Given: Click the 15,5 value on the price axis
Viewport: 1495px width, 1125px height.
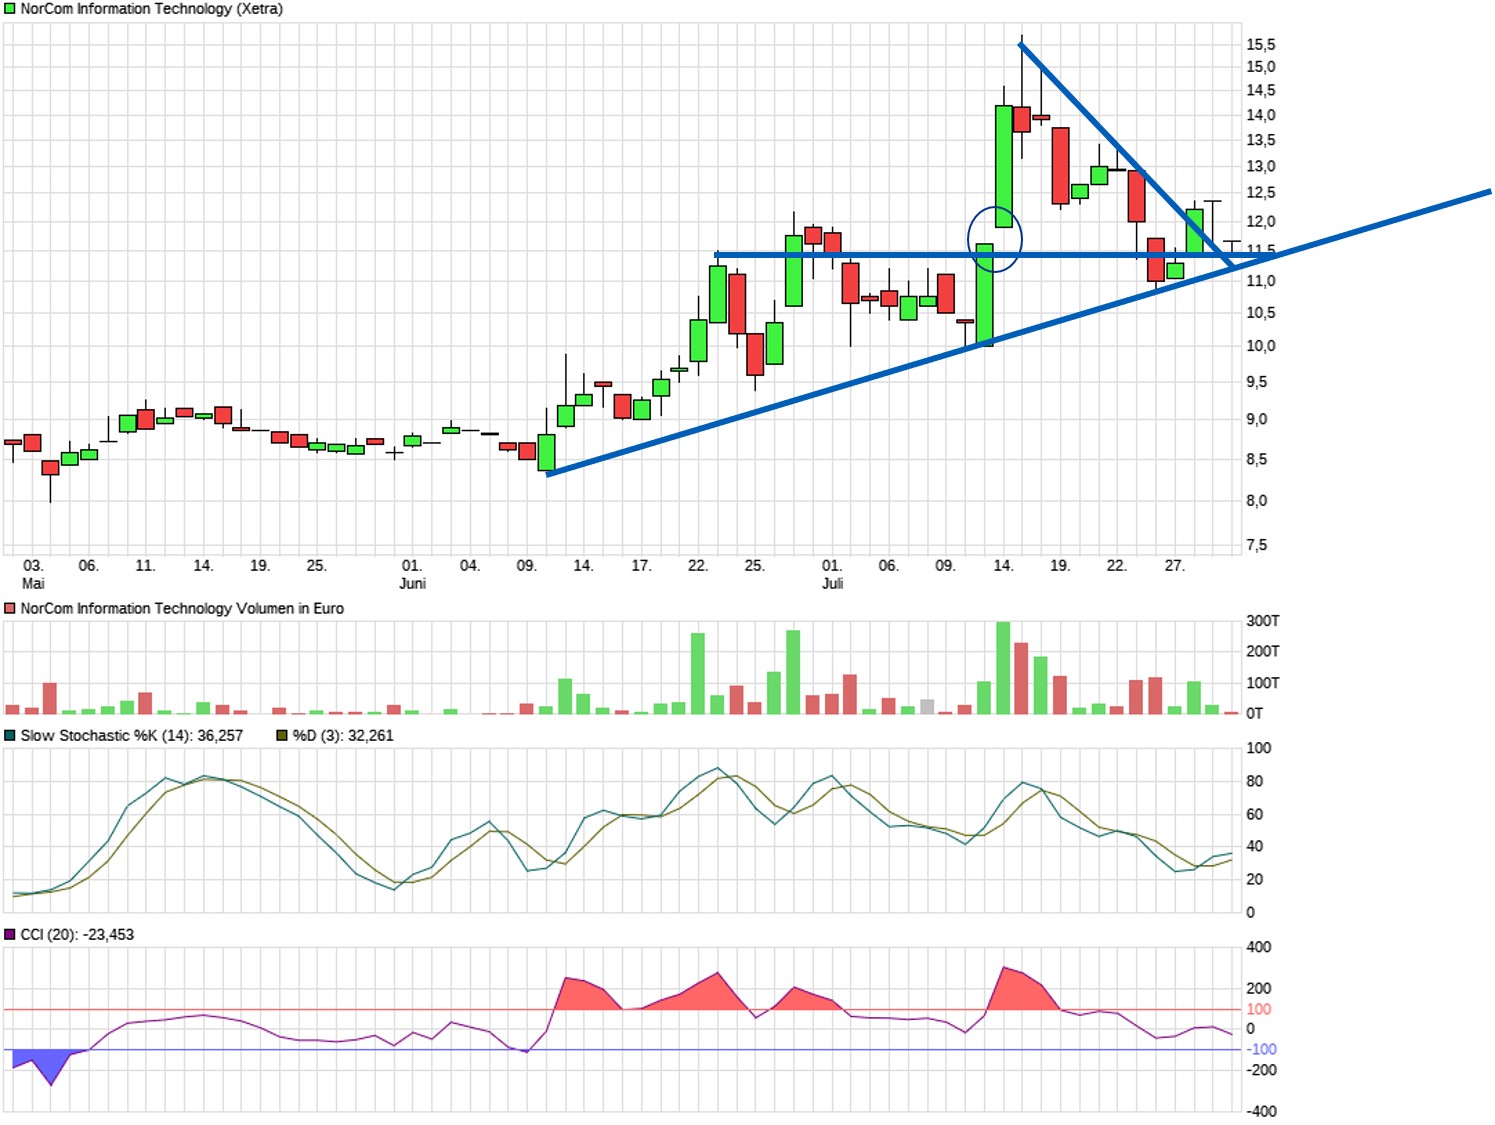Looking at the screenshot, I should coord(1260,44).
